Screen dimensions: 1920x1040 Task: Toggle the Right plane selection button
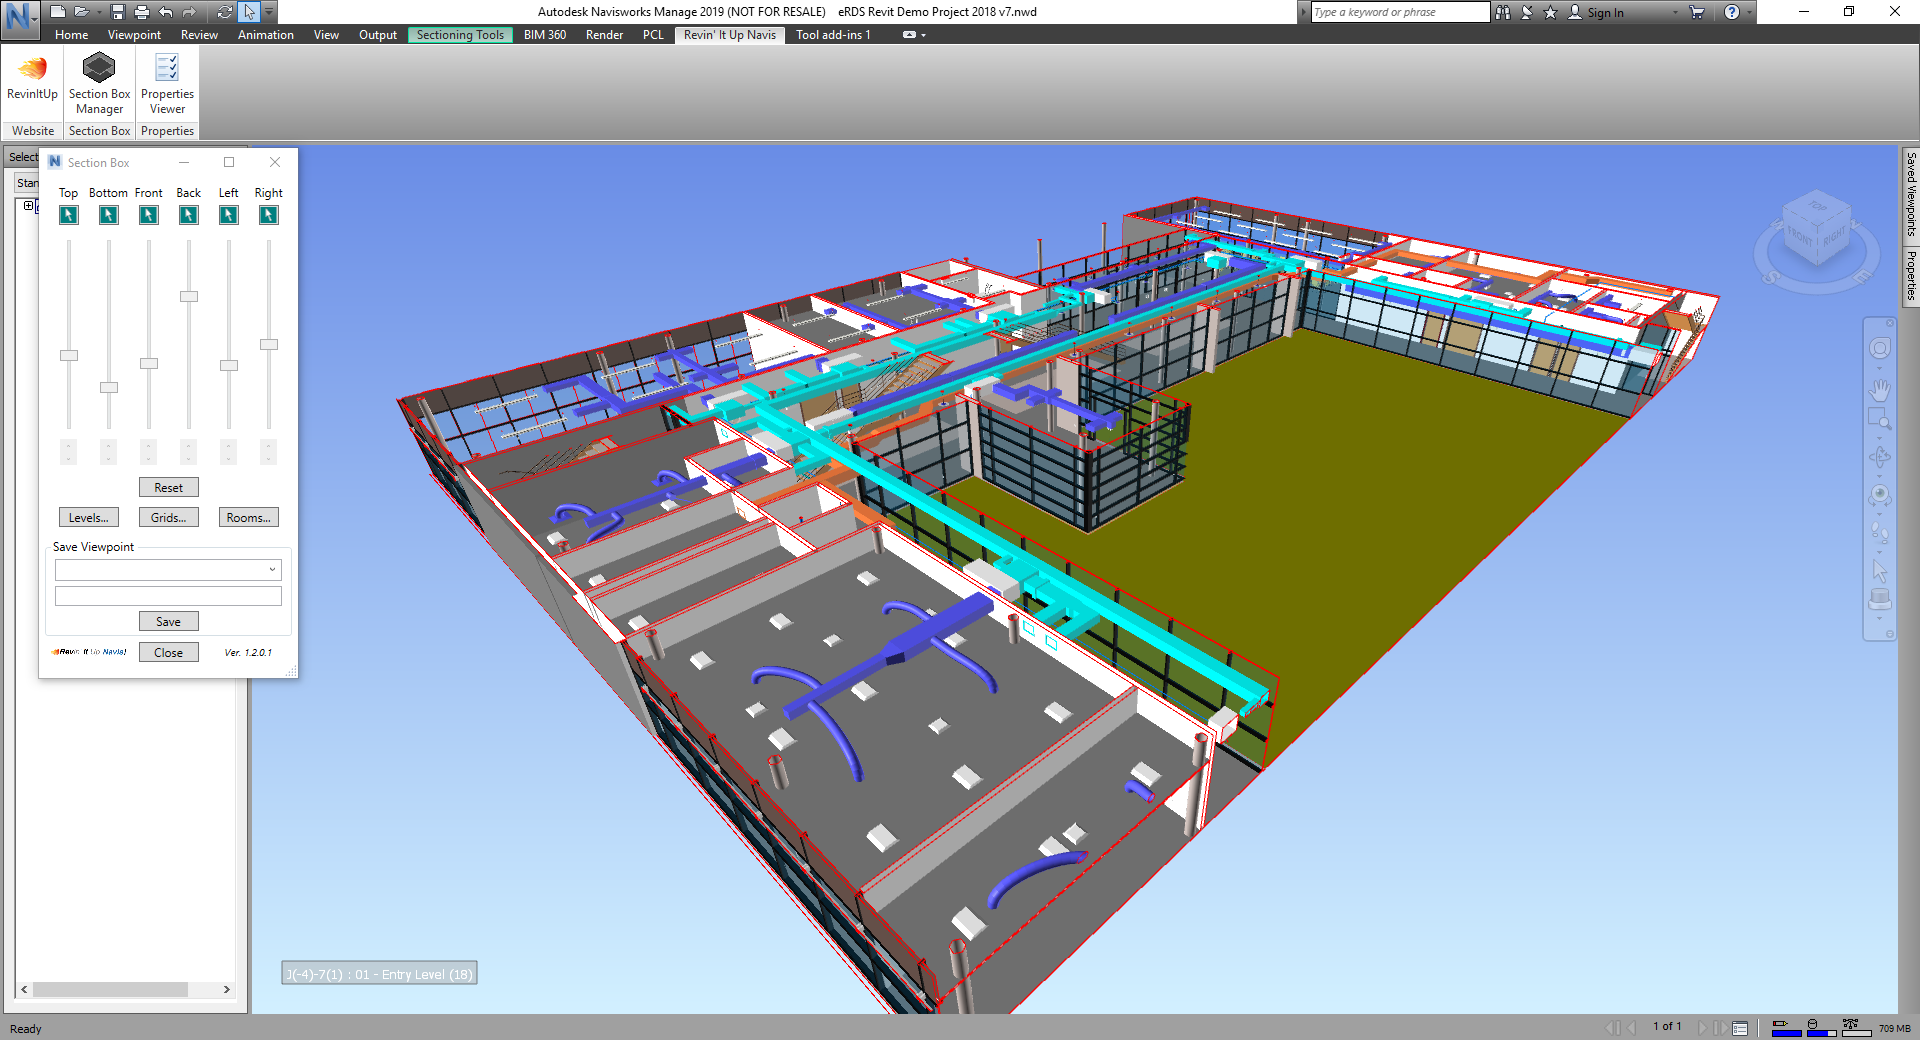click(x=269, y=215)
